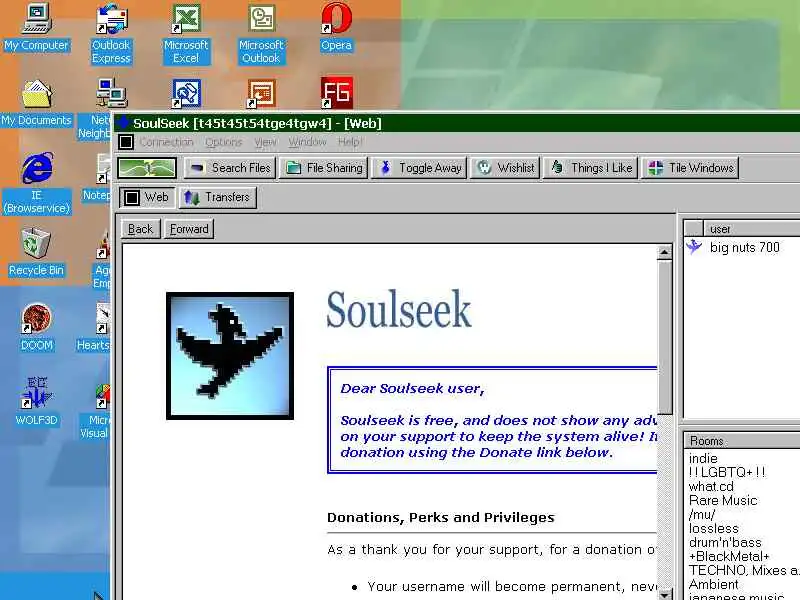The height and width of the screenshot is (600, 800).
Task: Open the Wishlist
Action: [505, 168]
